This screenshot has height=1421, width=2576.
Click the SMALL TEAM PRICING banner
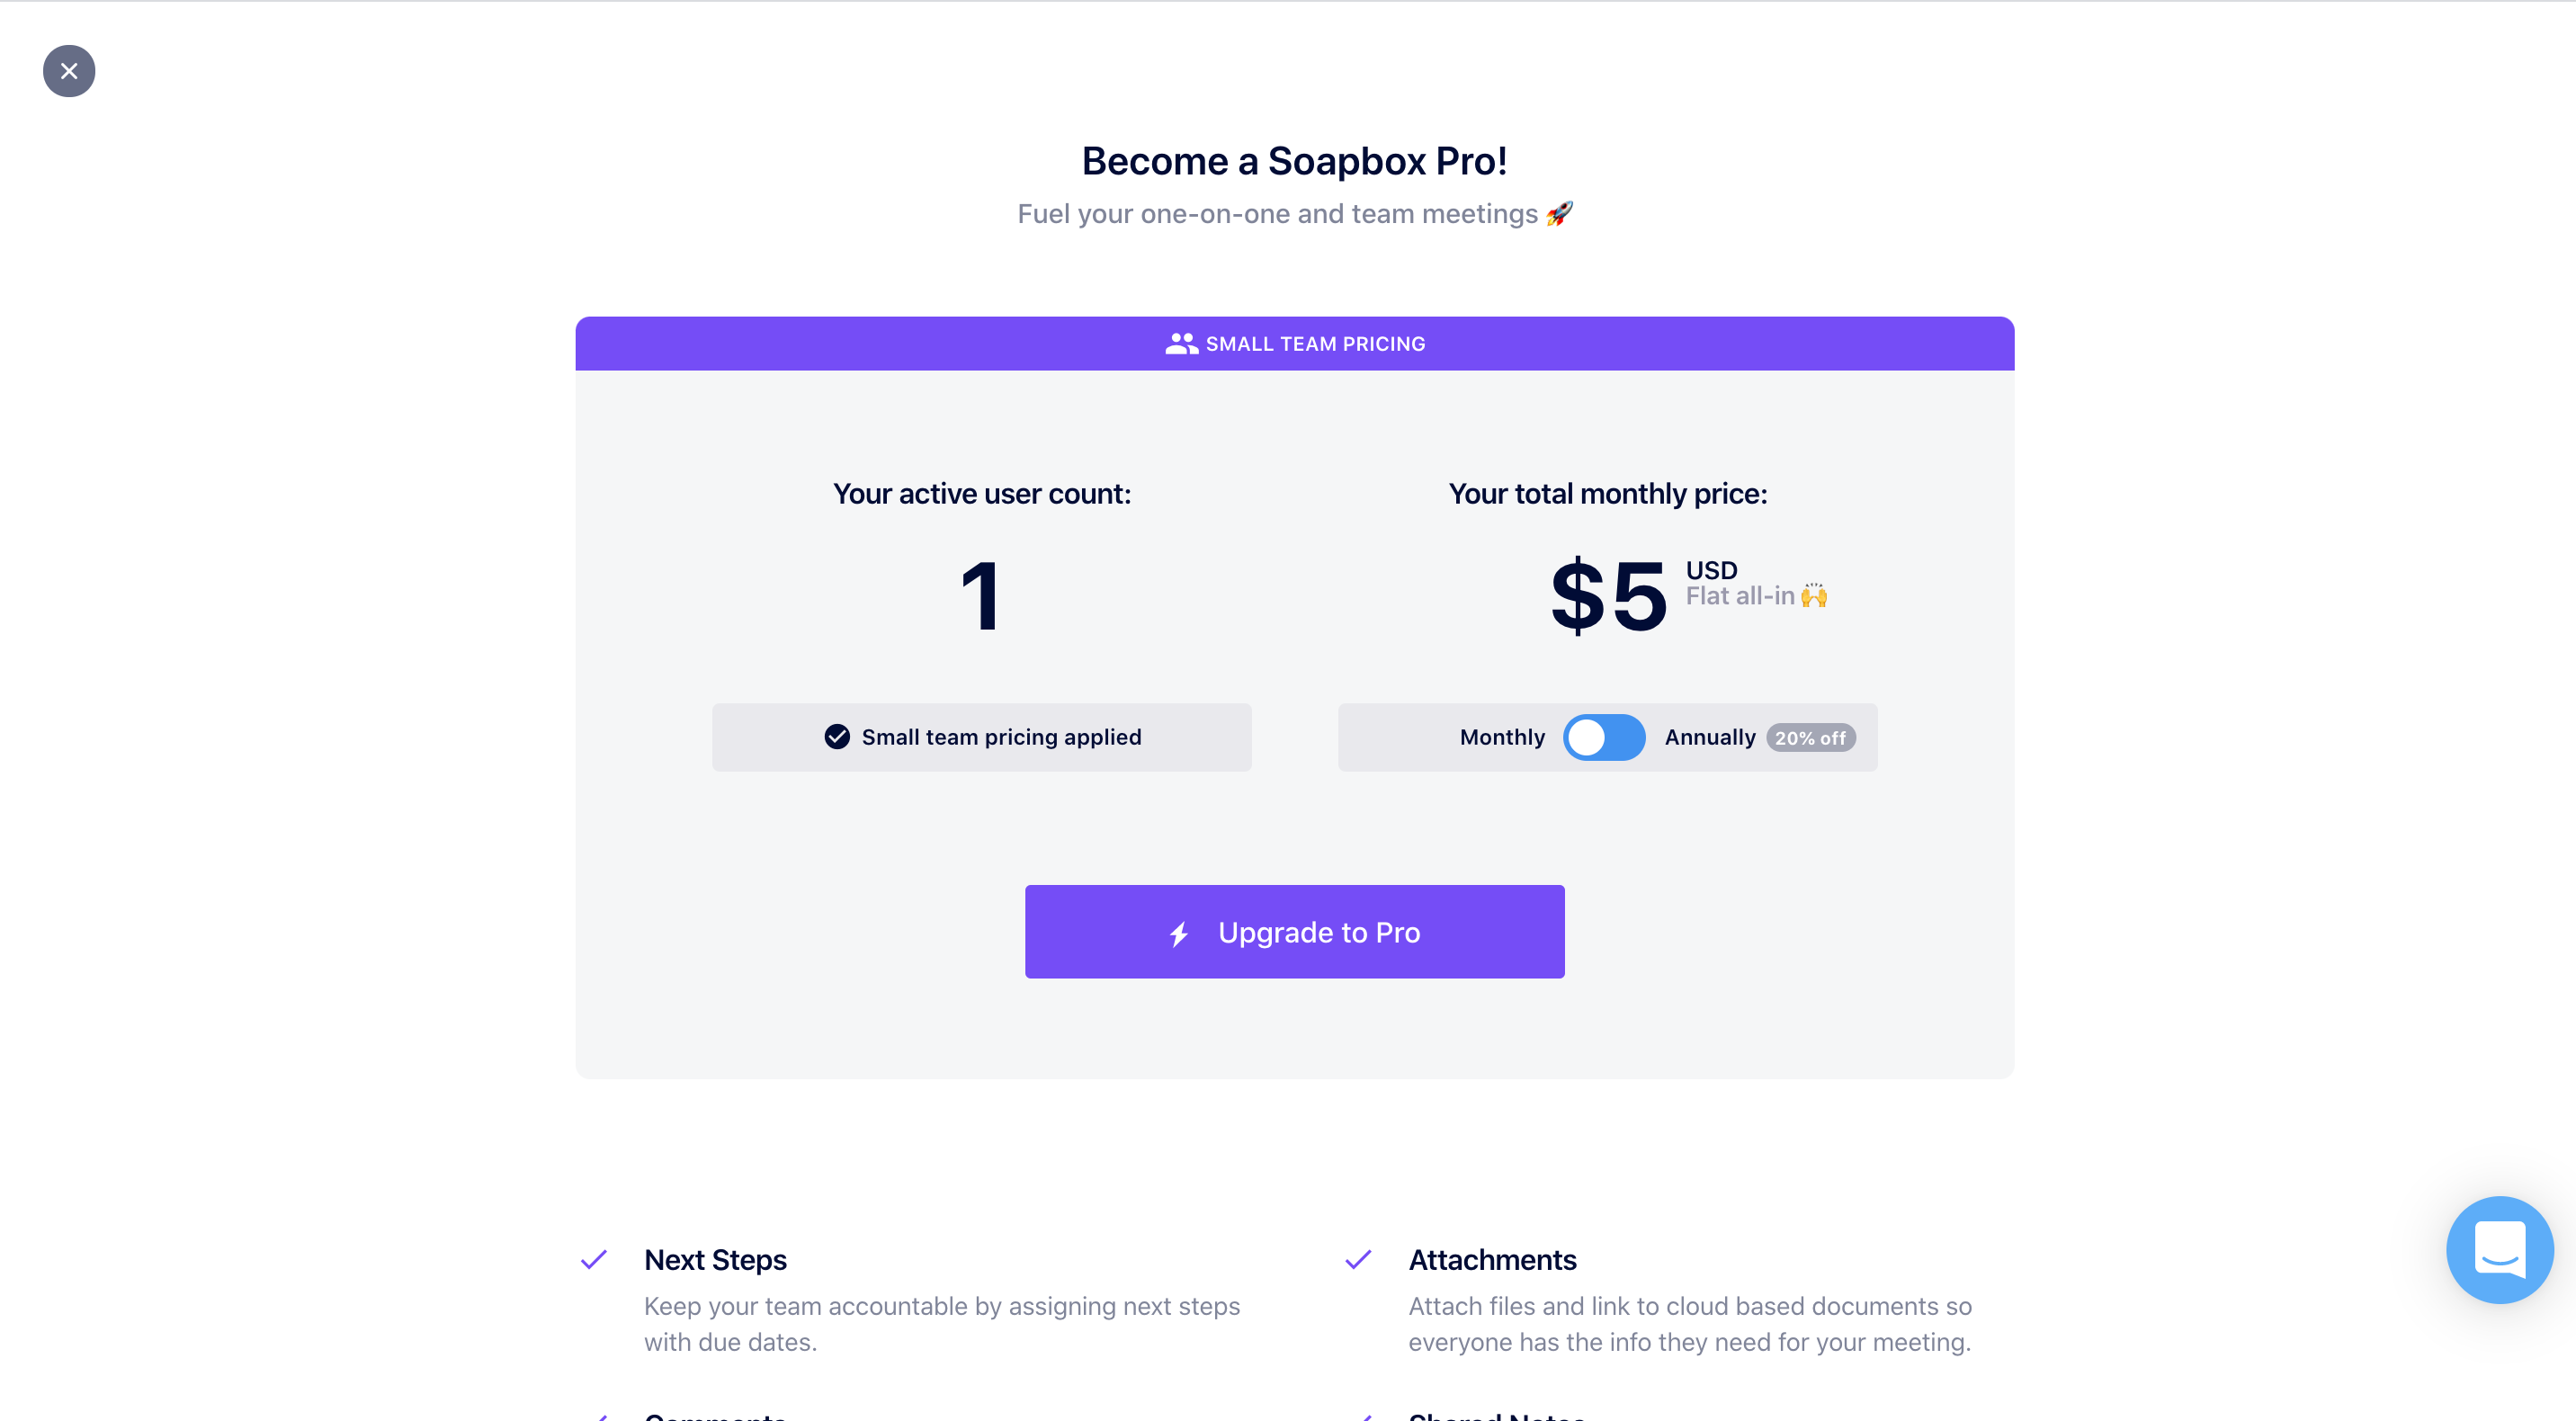click(x=1294, y=344)
